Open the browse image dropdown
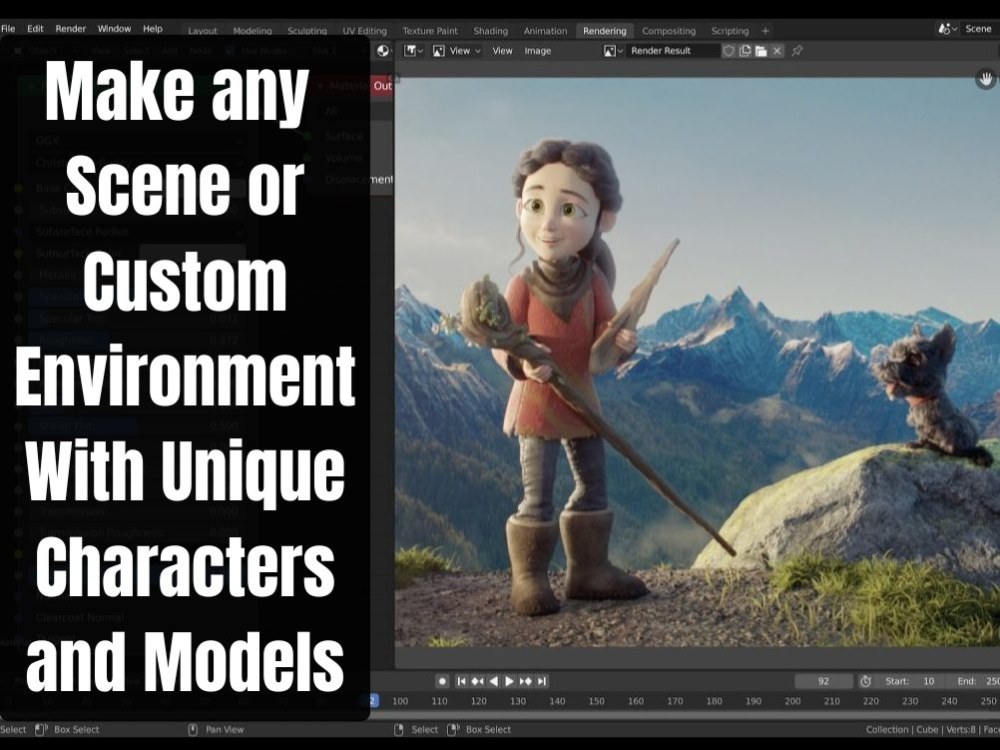 [613, 51]
